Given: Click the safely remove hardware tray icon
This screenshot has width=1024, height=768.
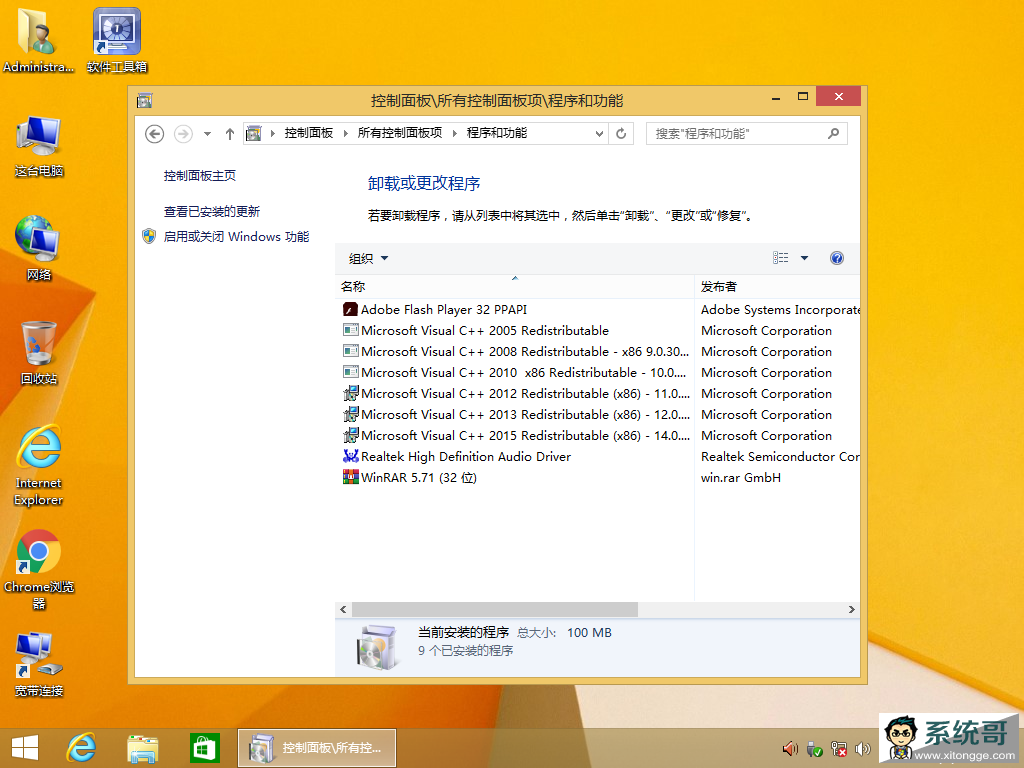Looking at the screenshot, I should click(x=814, y=749).
